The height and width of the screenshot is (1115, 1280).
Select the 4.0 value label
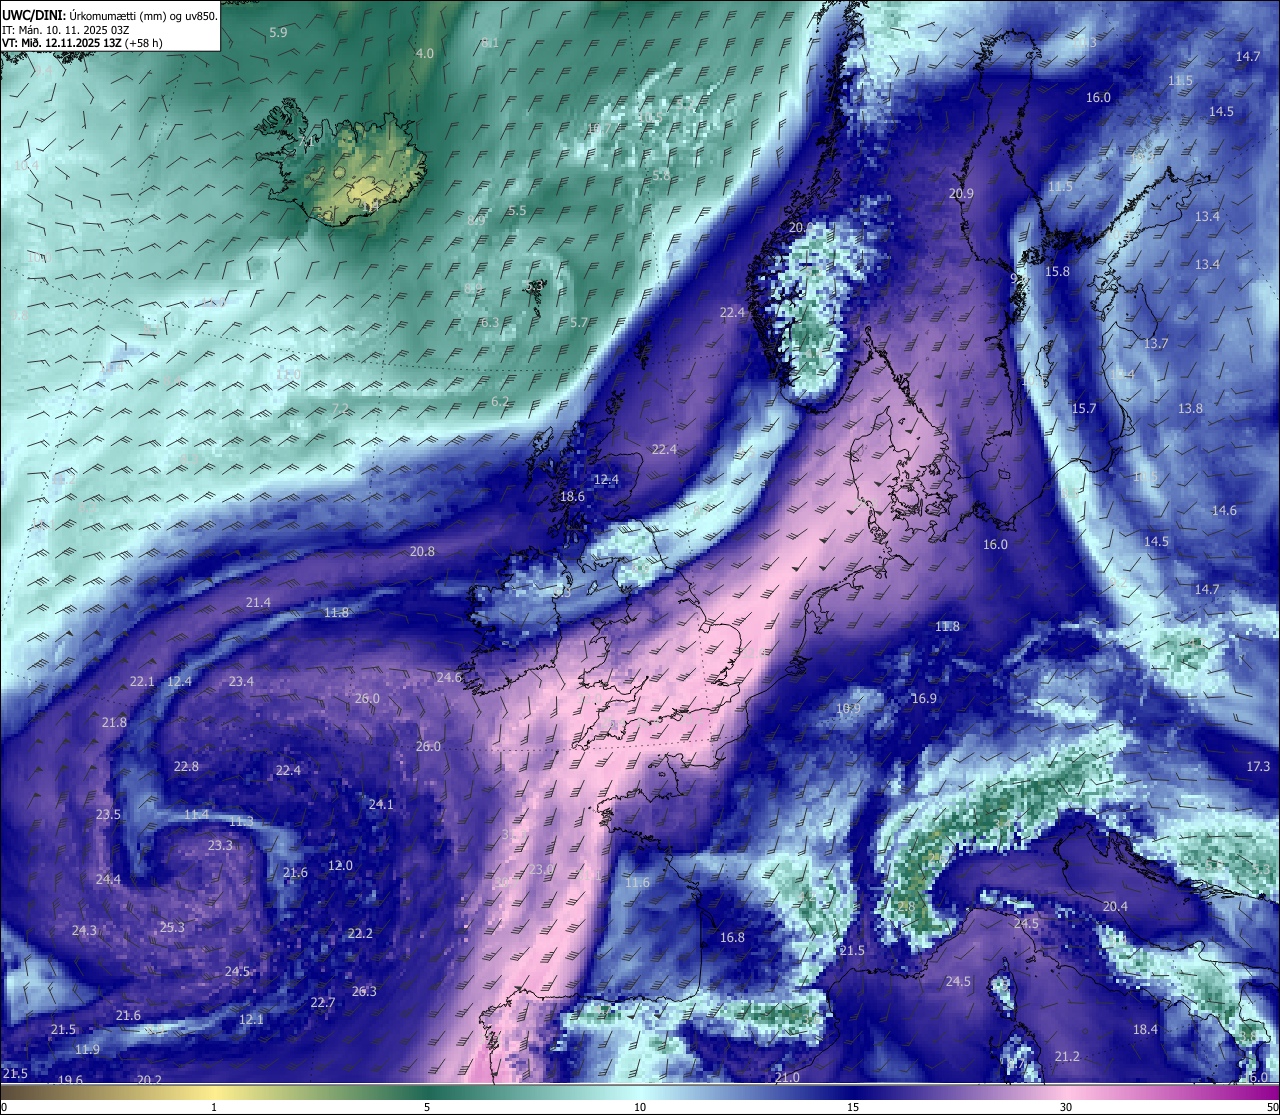click(425, 53)
